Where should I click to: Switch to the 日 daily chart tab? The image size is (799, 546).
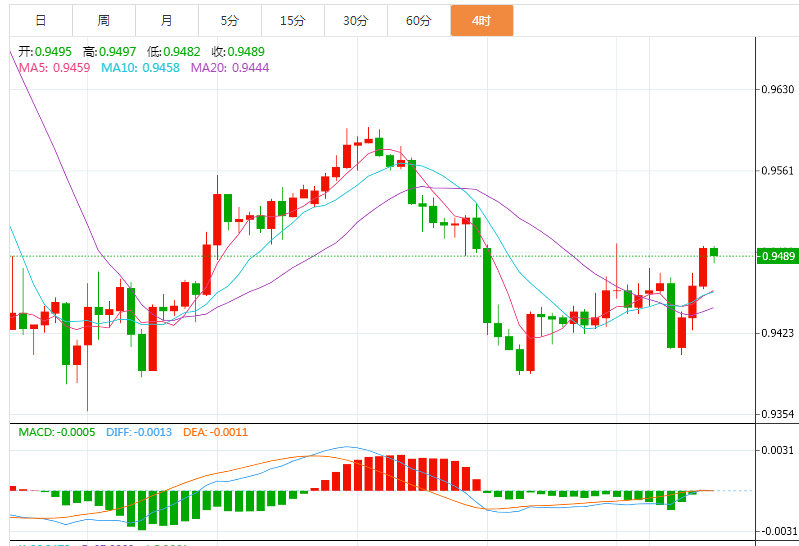(41, 20)
